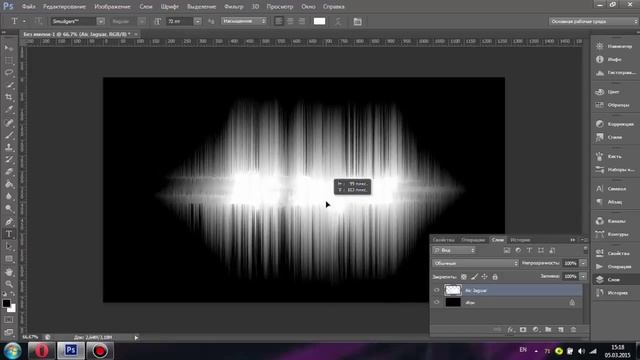Viewport: 640px width, 360px height.
Task: Create new adjustment layer icon
Action: click(x=536, y=329)
